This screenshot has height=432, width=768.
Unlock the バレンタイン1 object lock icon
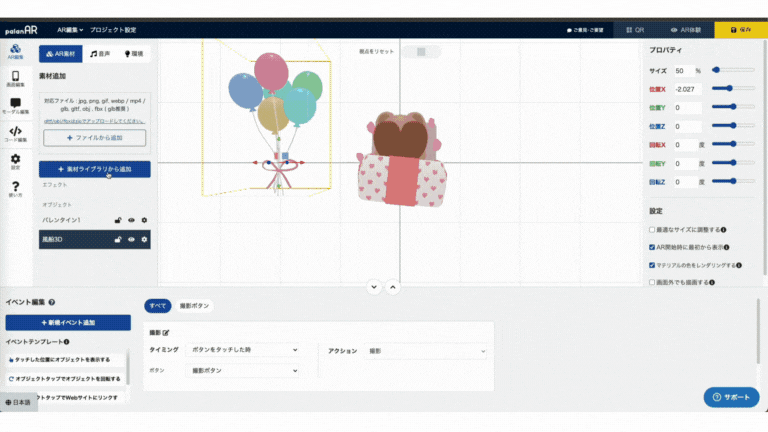[118, 220]
